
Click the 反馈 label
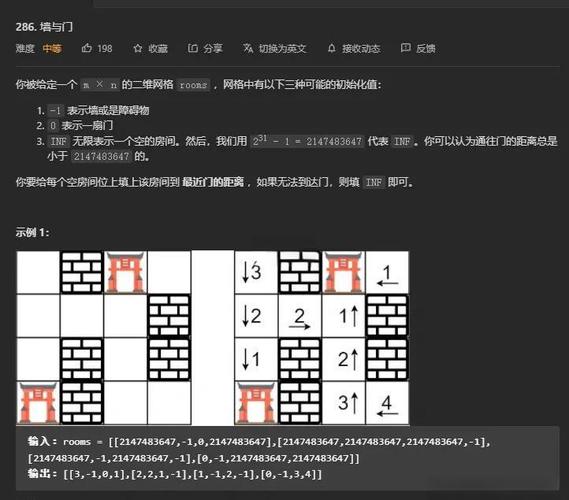coord(426,48)
